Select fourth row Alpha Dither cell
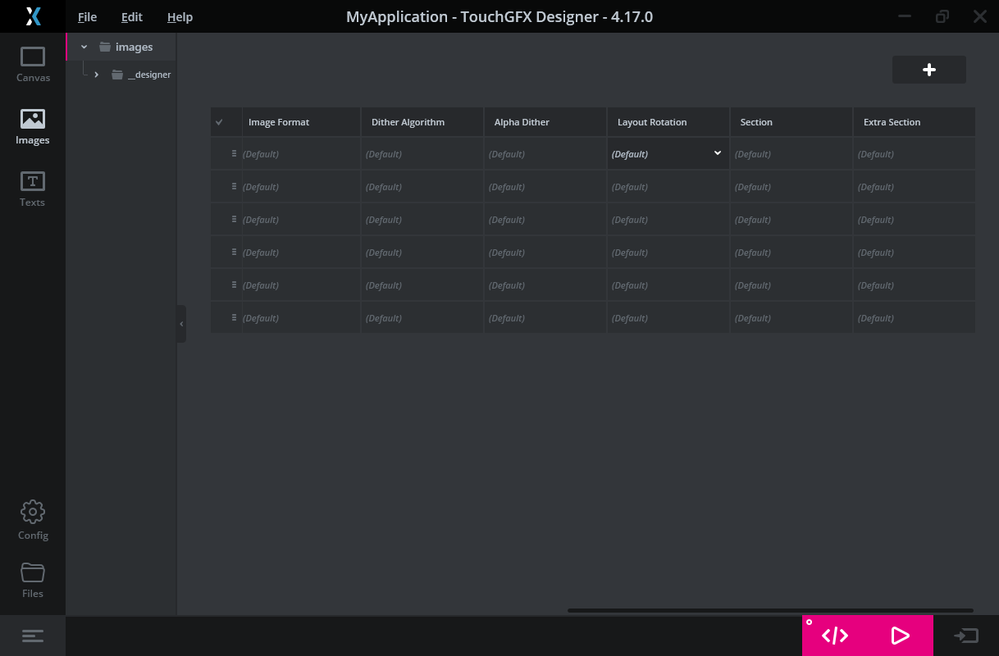Screen dimensions: 999x656 pos(545,252)
